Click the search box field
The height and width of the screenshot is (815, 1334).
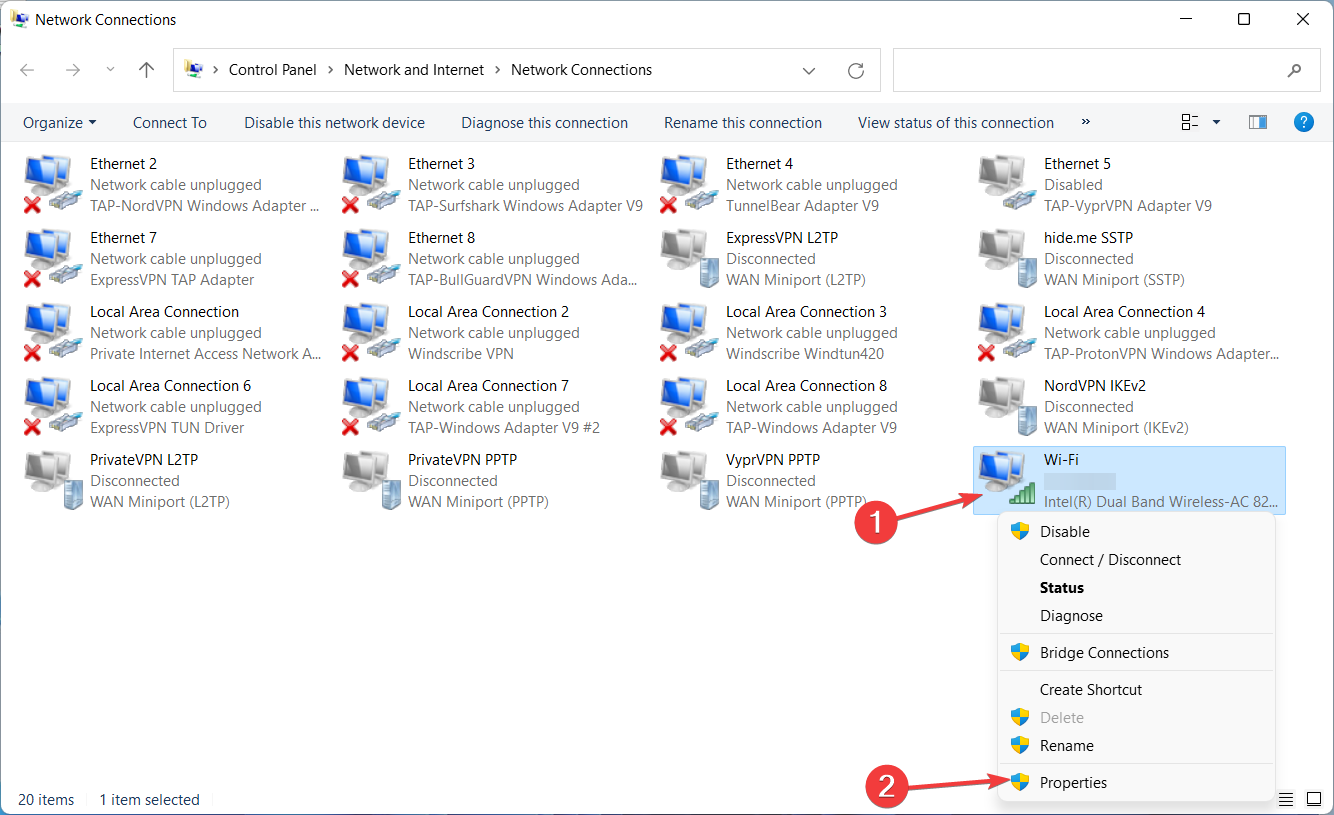coord(1085,70)
